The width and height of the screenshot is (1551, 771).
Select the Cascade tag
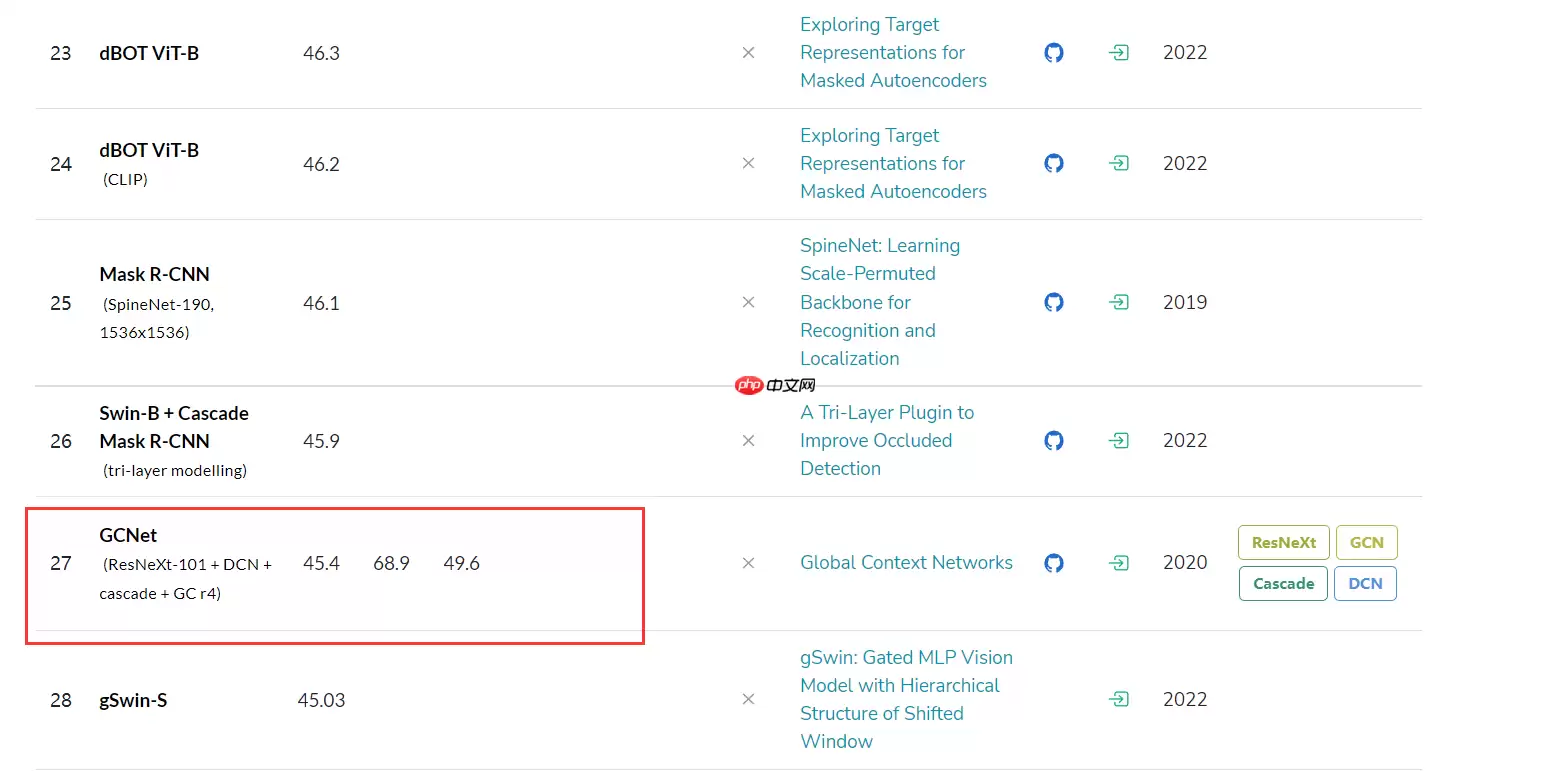pyautogui.click(x=1283, y=583)
